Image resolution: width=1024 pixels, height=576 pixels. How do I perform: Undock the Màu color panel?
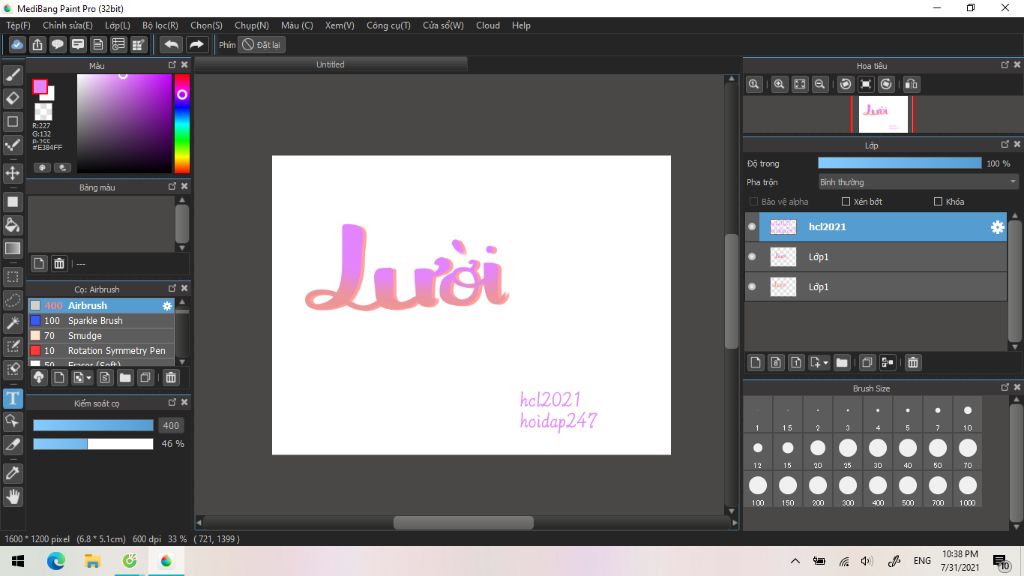tap(172, 65)
